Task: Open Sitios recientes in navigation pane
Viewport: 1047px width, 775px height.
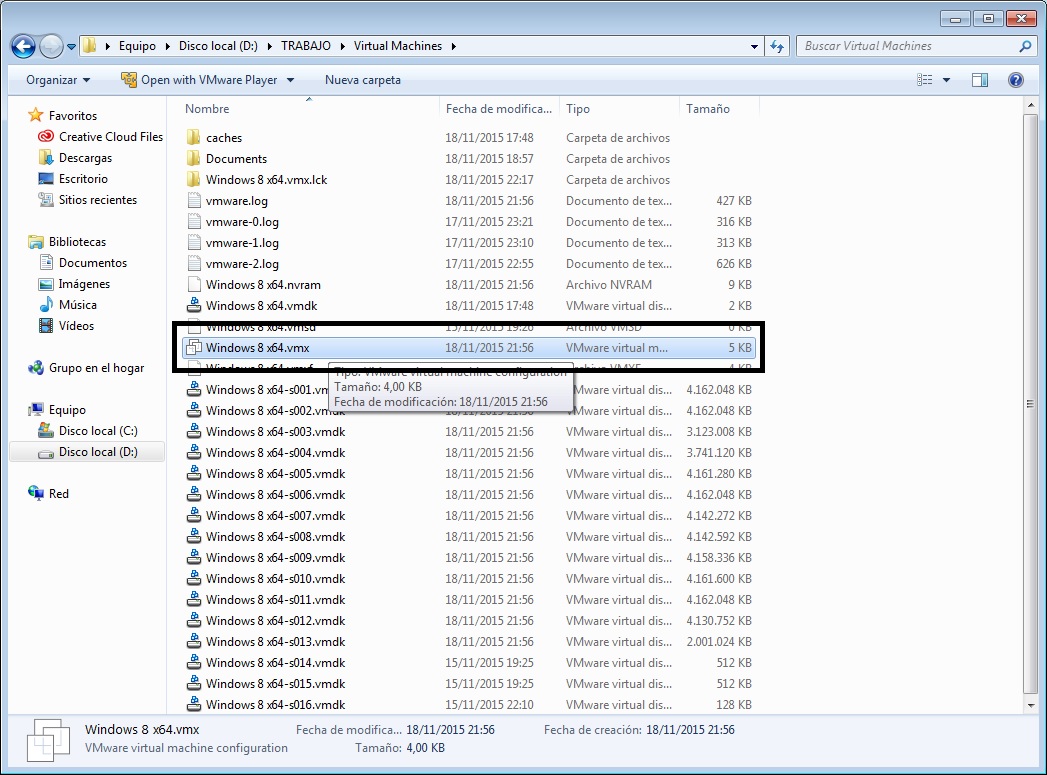Action: 88,200
